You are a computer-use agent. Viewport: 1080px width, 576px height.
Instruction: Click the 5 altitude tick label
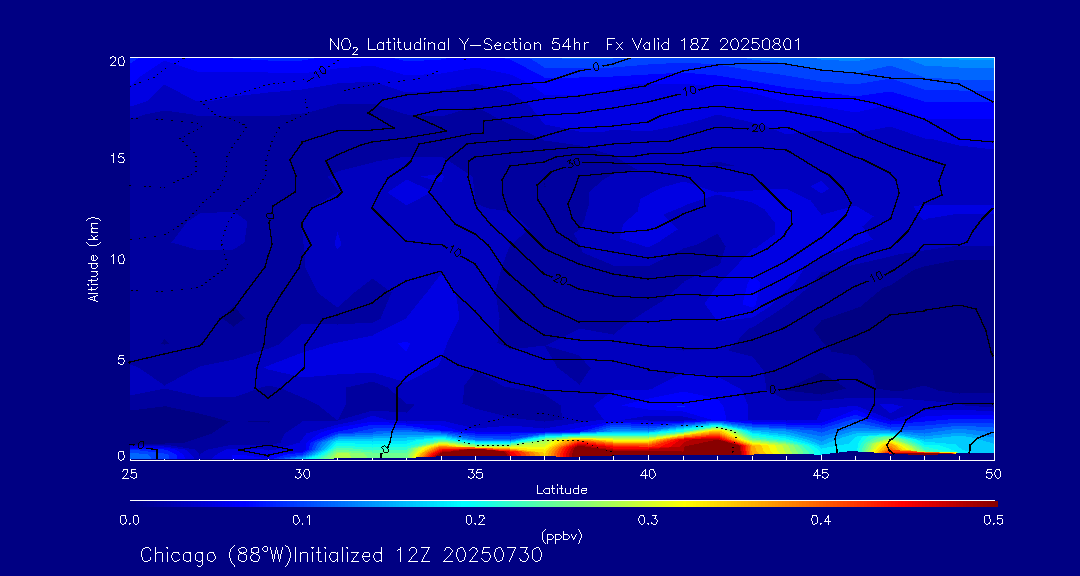[x=118, y=359]
